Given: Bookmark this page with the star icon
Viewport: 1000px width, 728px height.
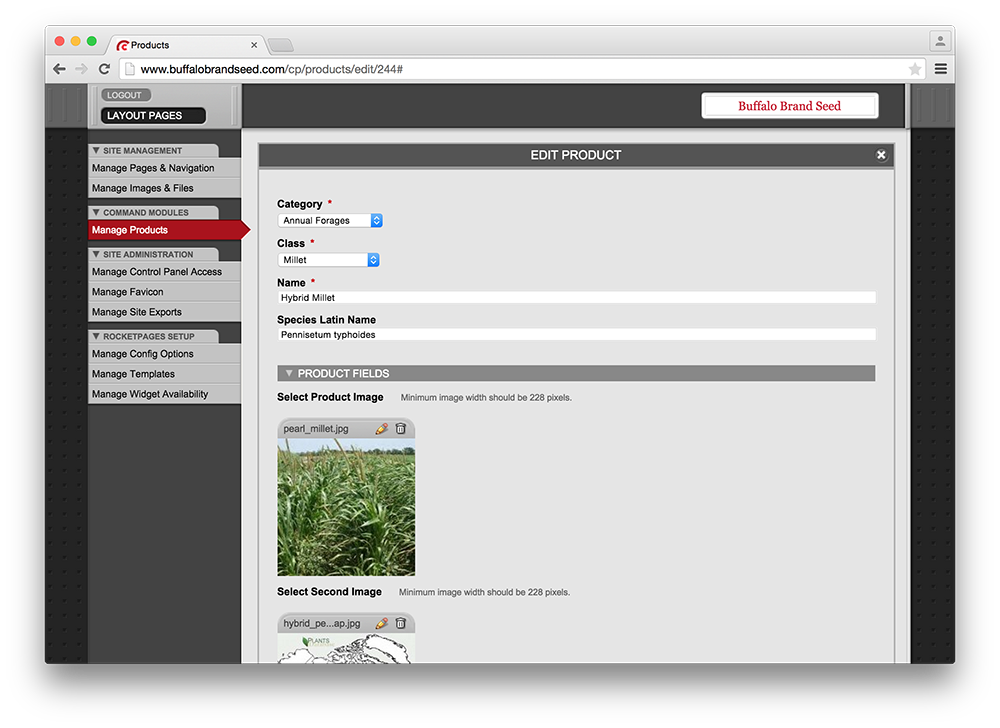Looking at the screenshot, I should [914, 69].
